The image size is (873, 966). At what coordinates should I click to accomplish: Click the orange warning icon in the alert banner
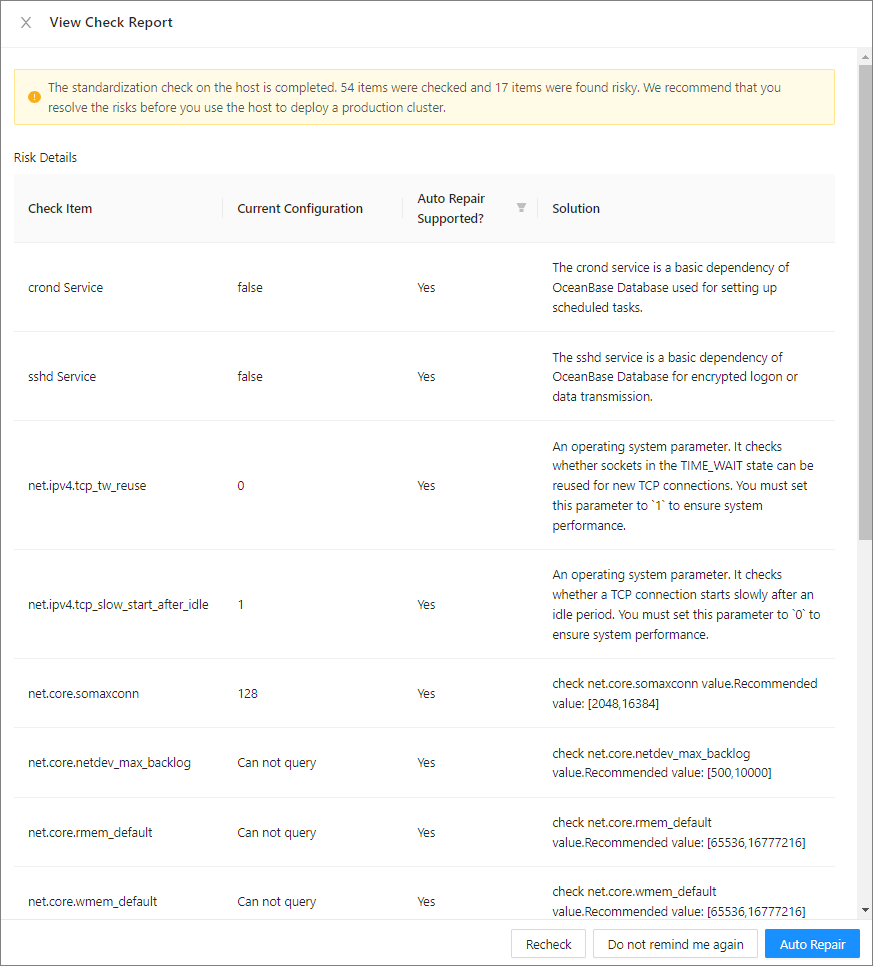click(x=34, y=97)
